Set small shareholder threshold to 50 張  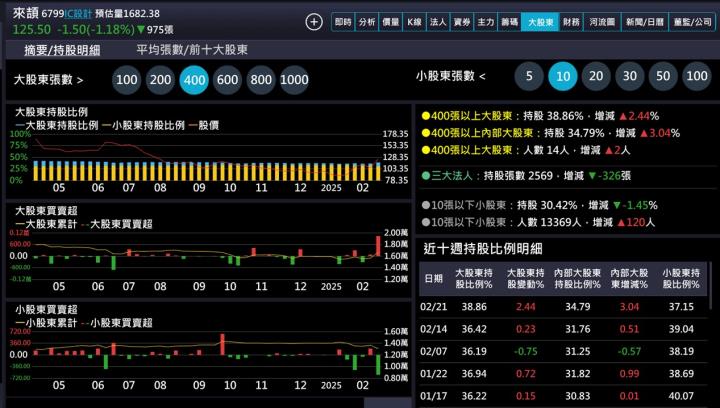coord(663,76)
